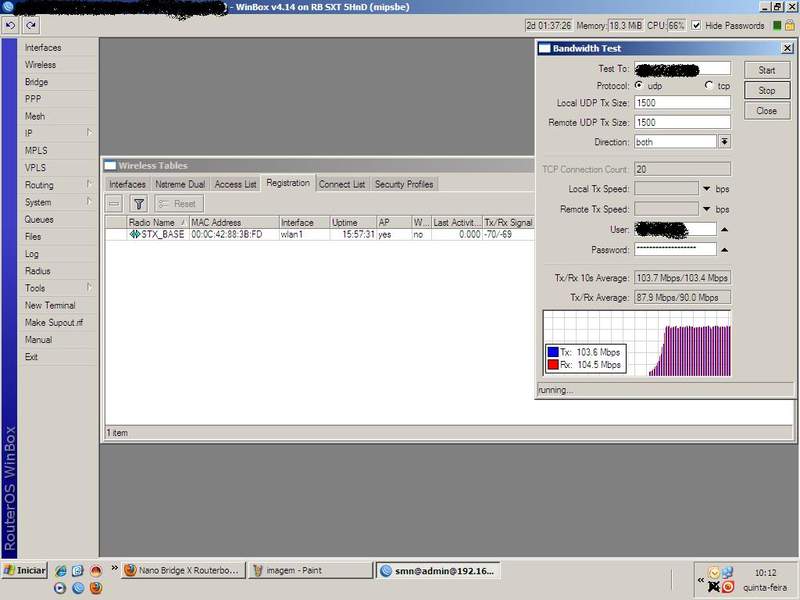Expand the Routing submenu
The width and height of the screenshot is (800, 600).
[x=57, y=185]
